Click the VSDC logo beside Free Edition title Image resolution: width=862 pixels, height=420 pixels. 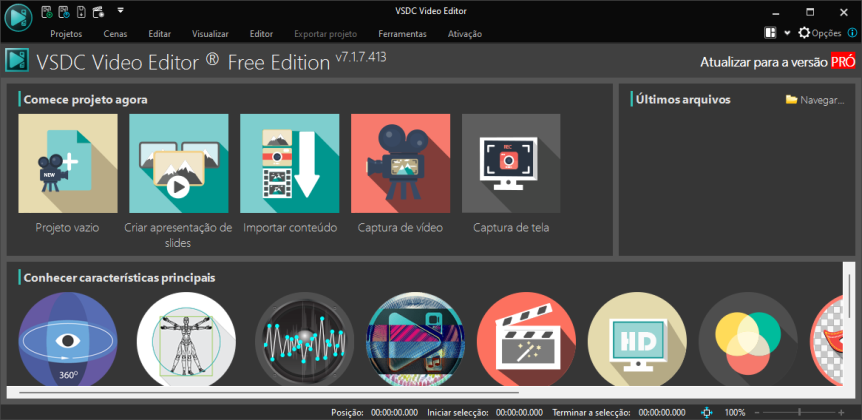pyautogui.click(x=16, y=61)
